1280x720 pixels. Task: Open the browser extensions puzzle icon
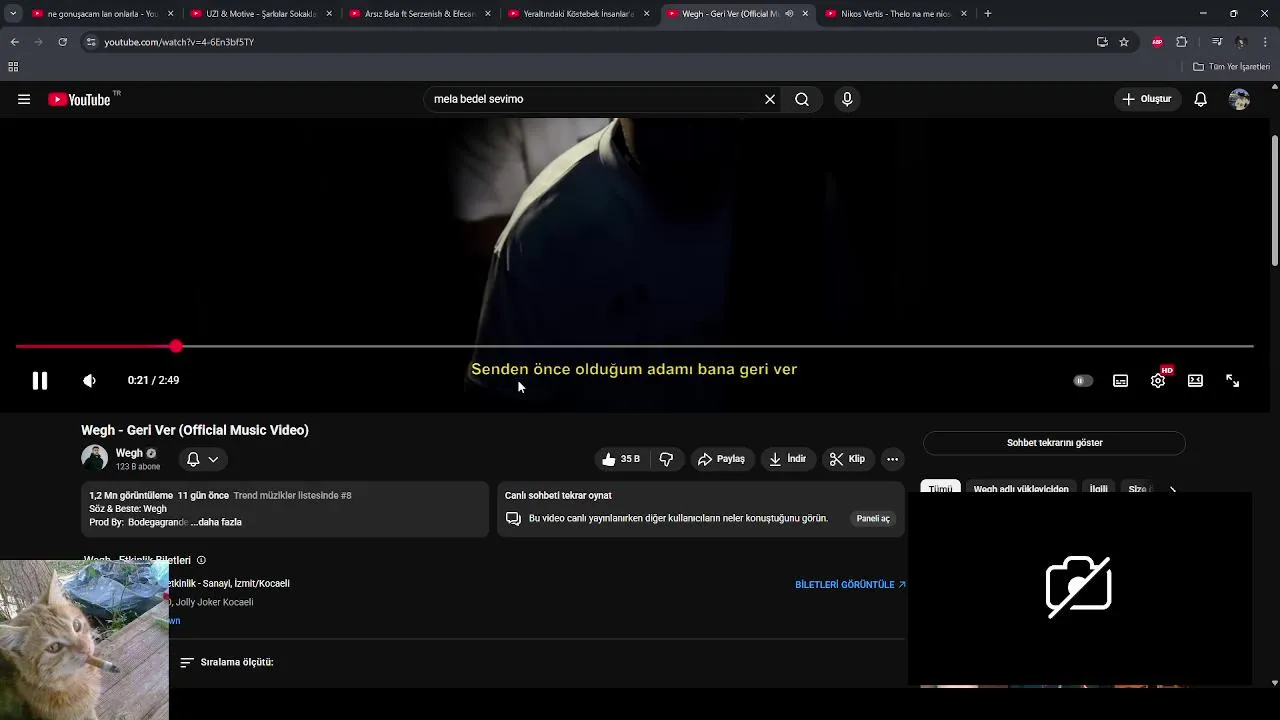(x=1182, y=42)
